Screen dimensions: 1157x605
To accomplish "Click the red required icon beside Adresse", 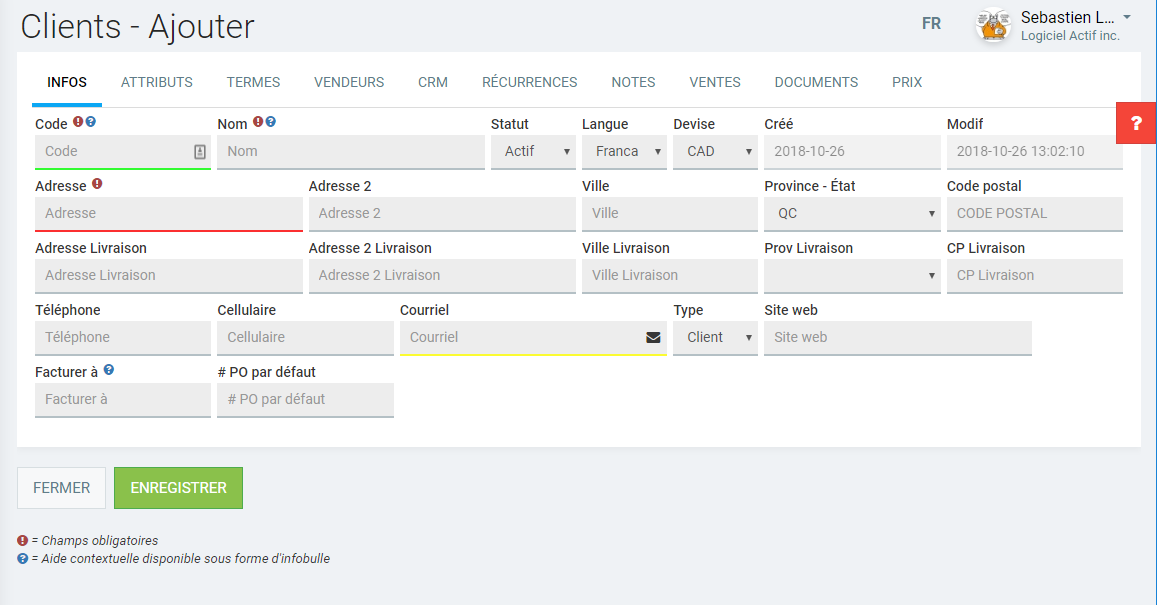I will pos(97,184).
